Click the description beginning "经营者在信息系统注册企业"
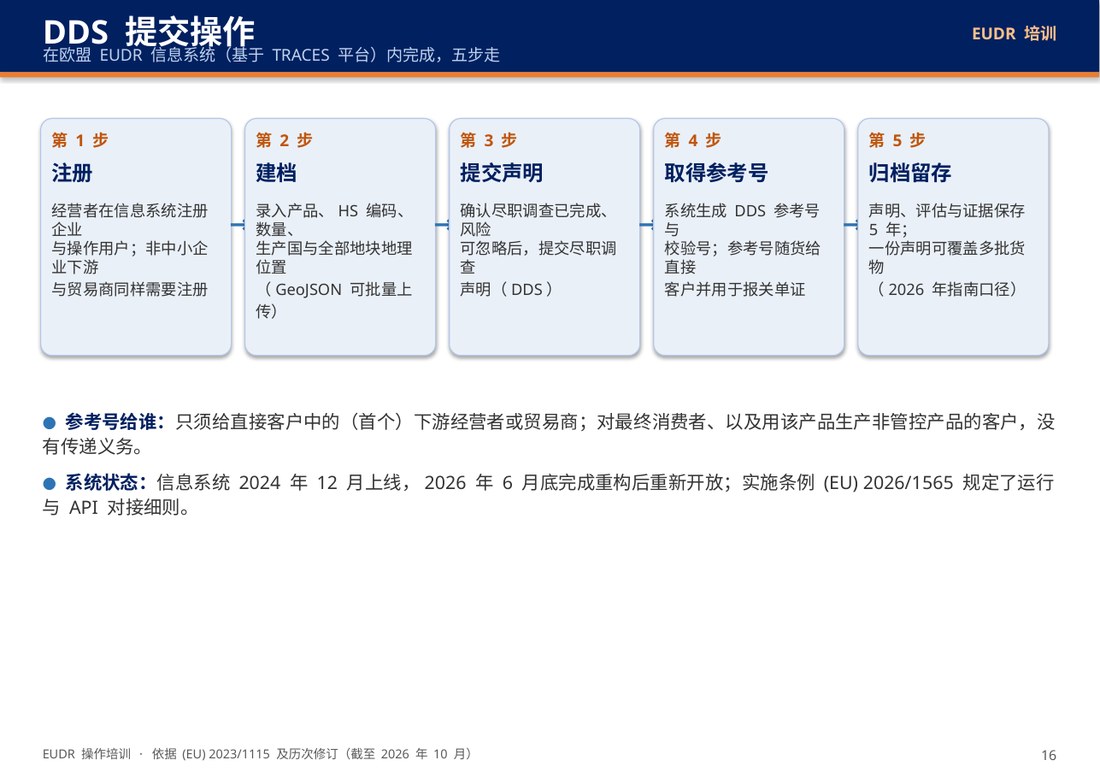1100x778 pixels. (x=130, y=250)
